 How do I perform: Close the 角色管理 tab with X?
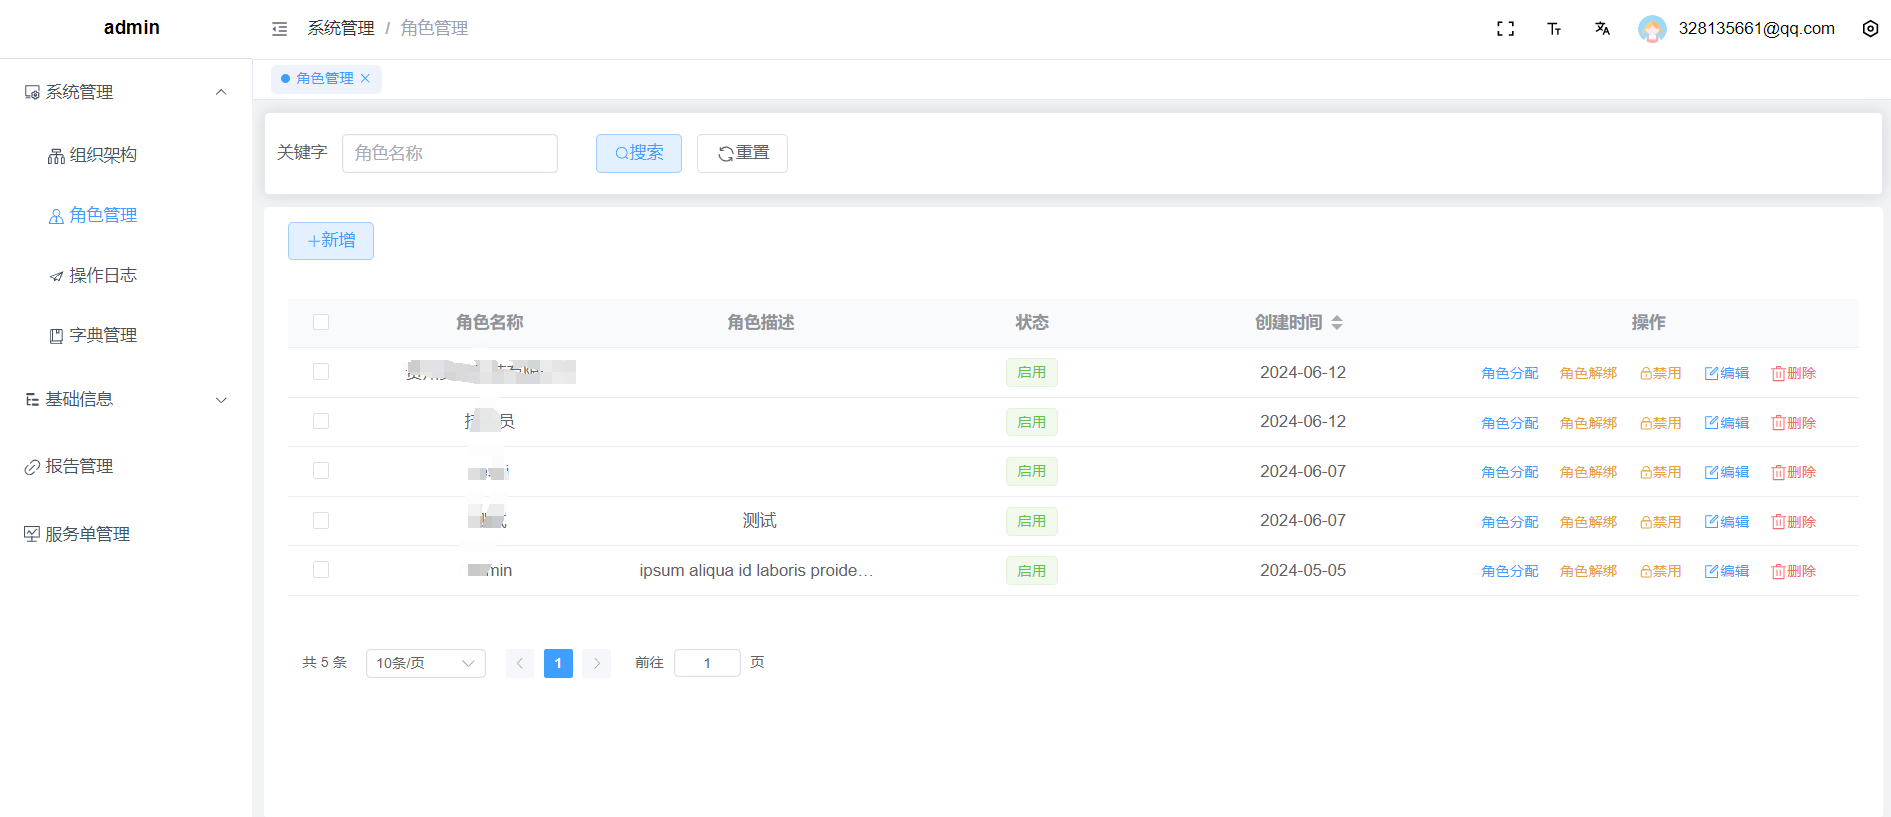(x=366, y=79)
